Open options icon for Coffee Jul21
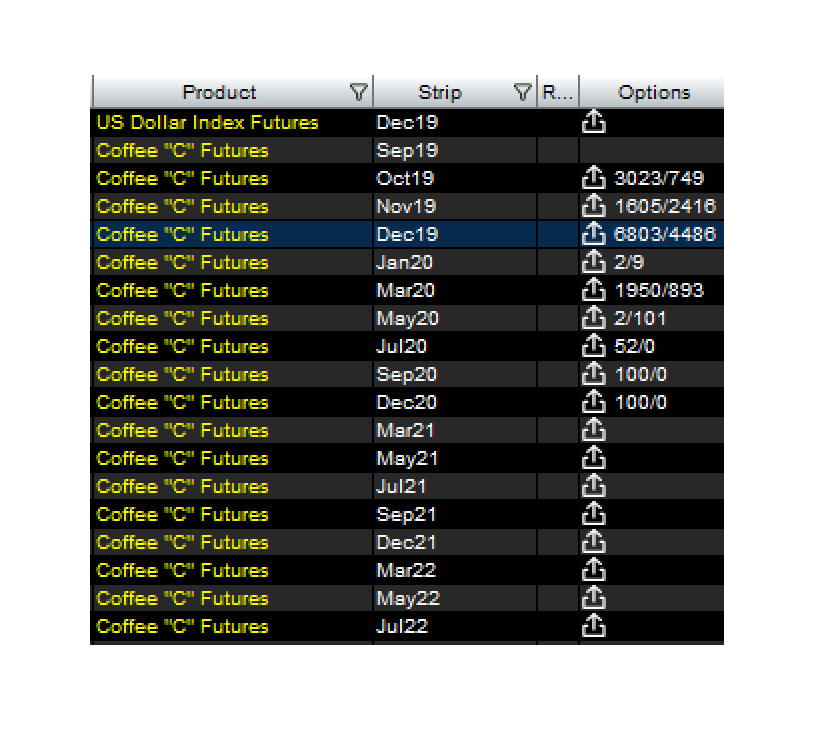This screenshot has width=818, height=730. (x=594, y=486)
